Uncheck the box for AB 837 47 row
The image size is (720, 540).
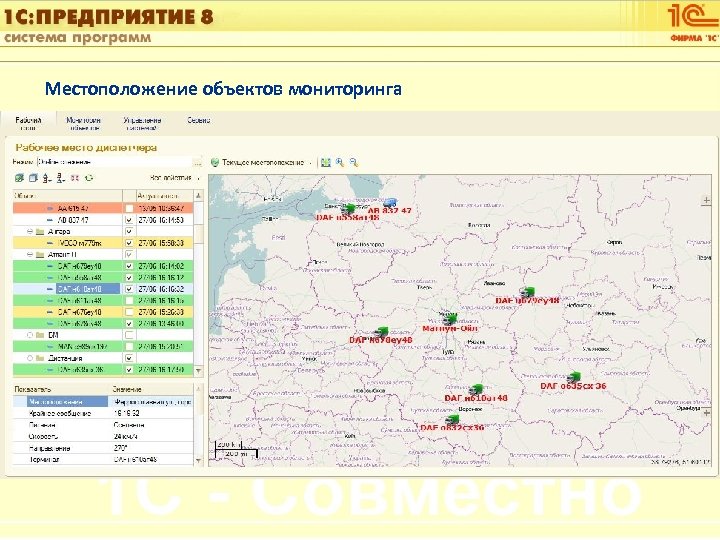click(x=129, y=220)
